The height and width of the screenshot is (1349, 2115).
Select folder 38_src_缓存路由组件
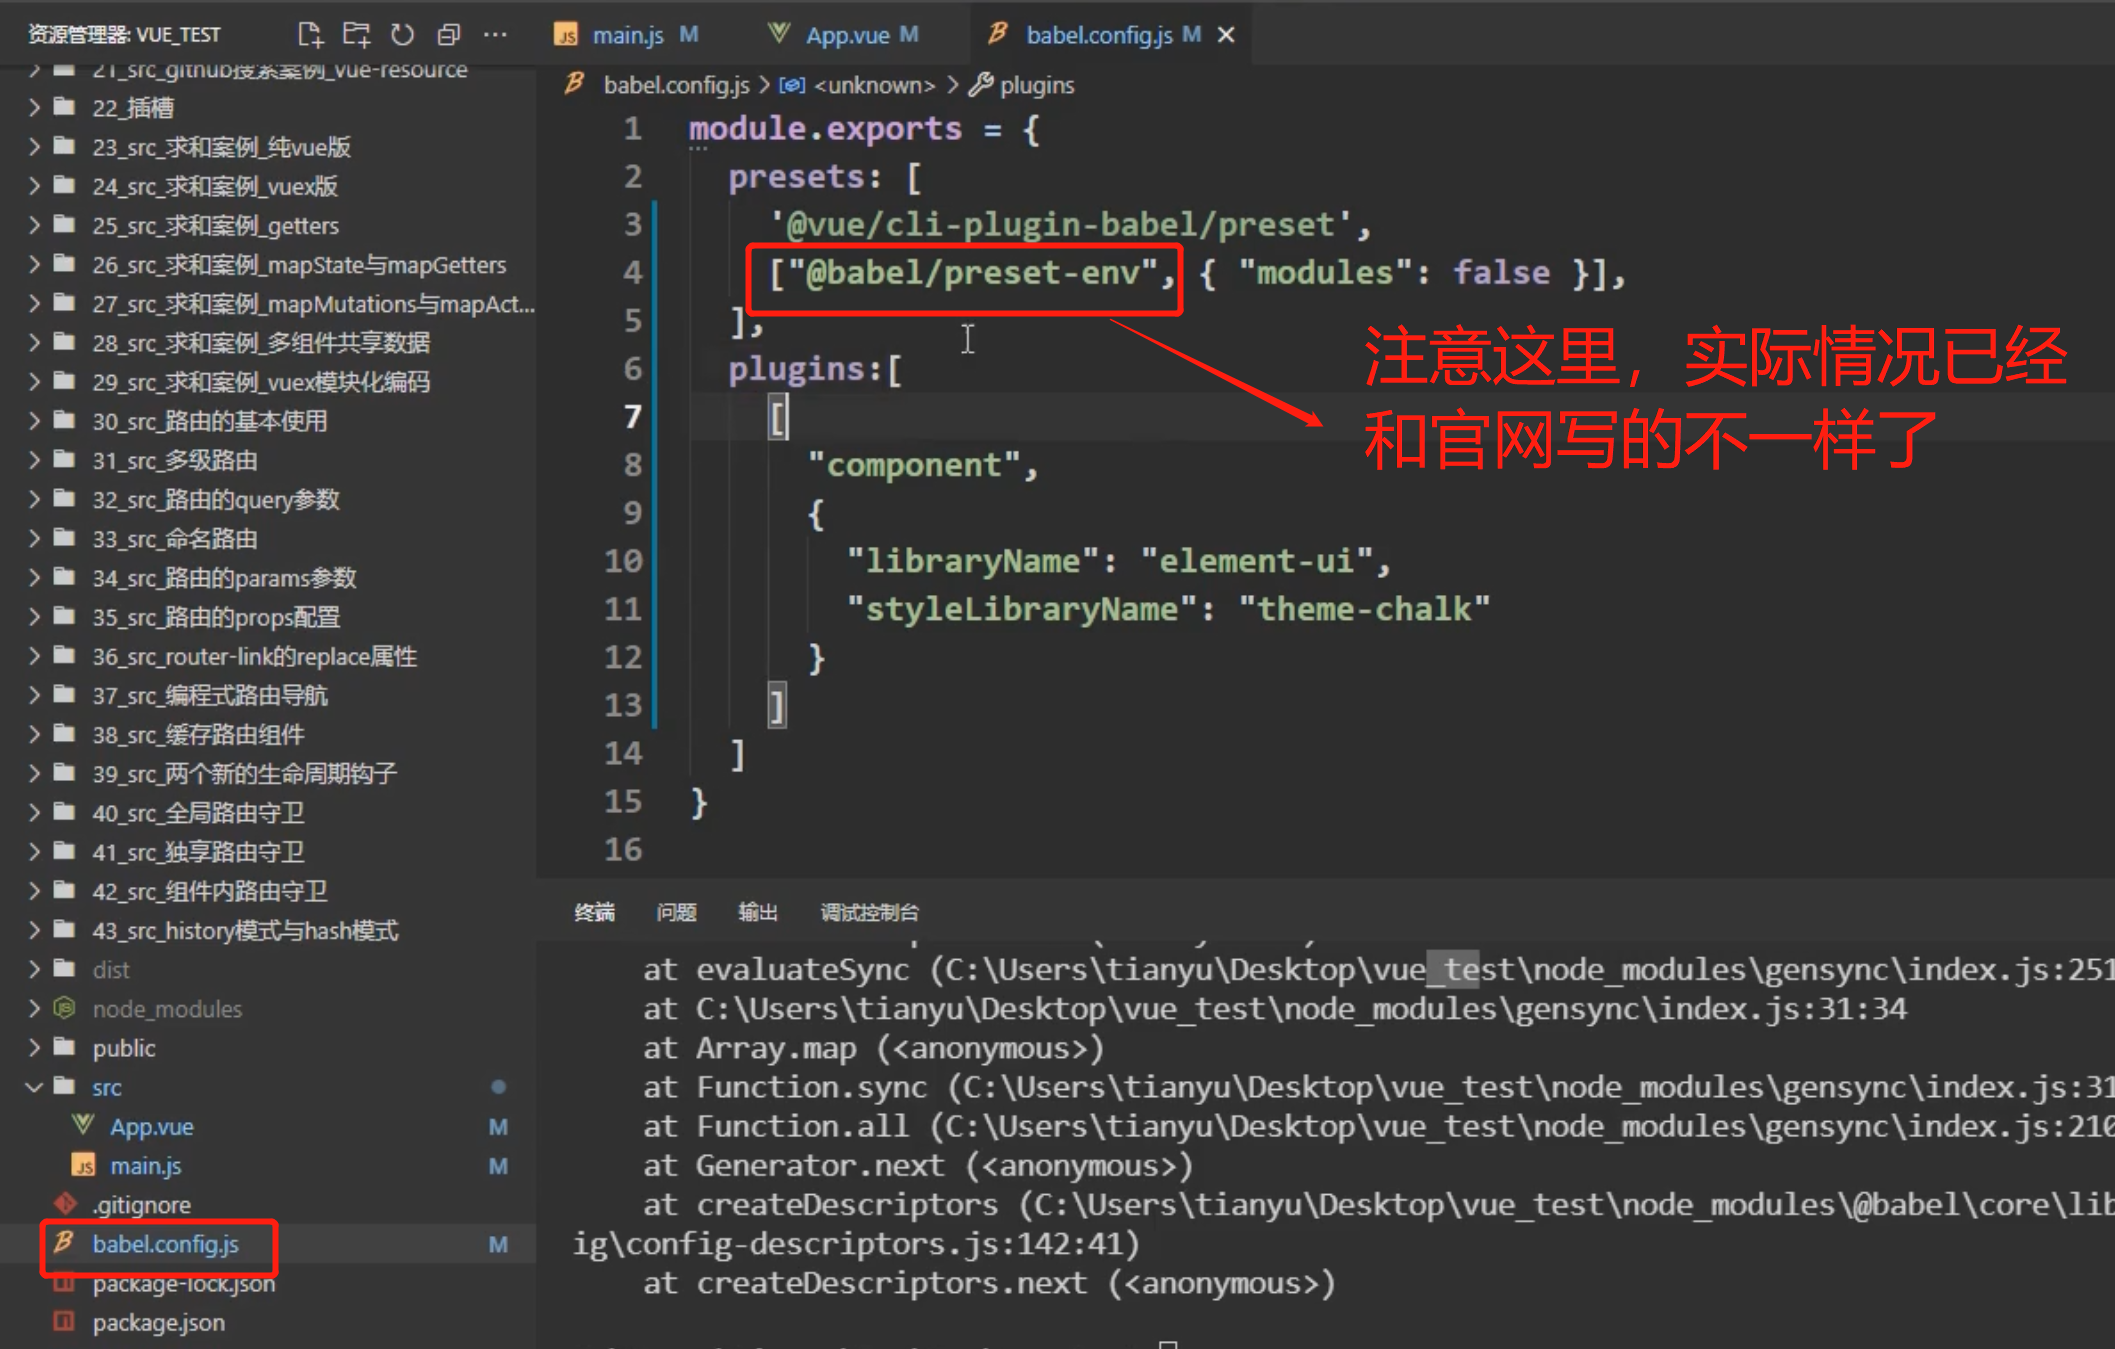198,735
